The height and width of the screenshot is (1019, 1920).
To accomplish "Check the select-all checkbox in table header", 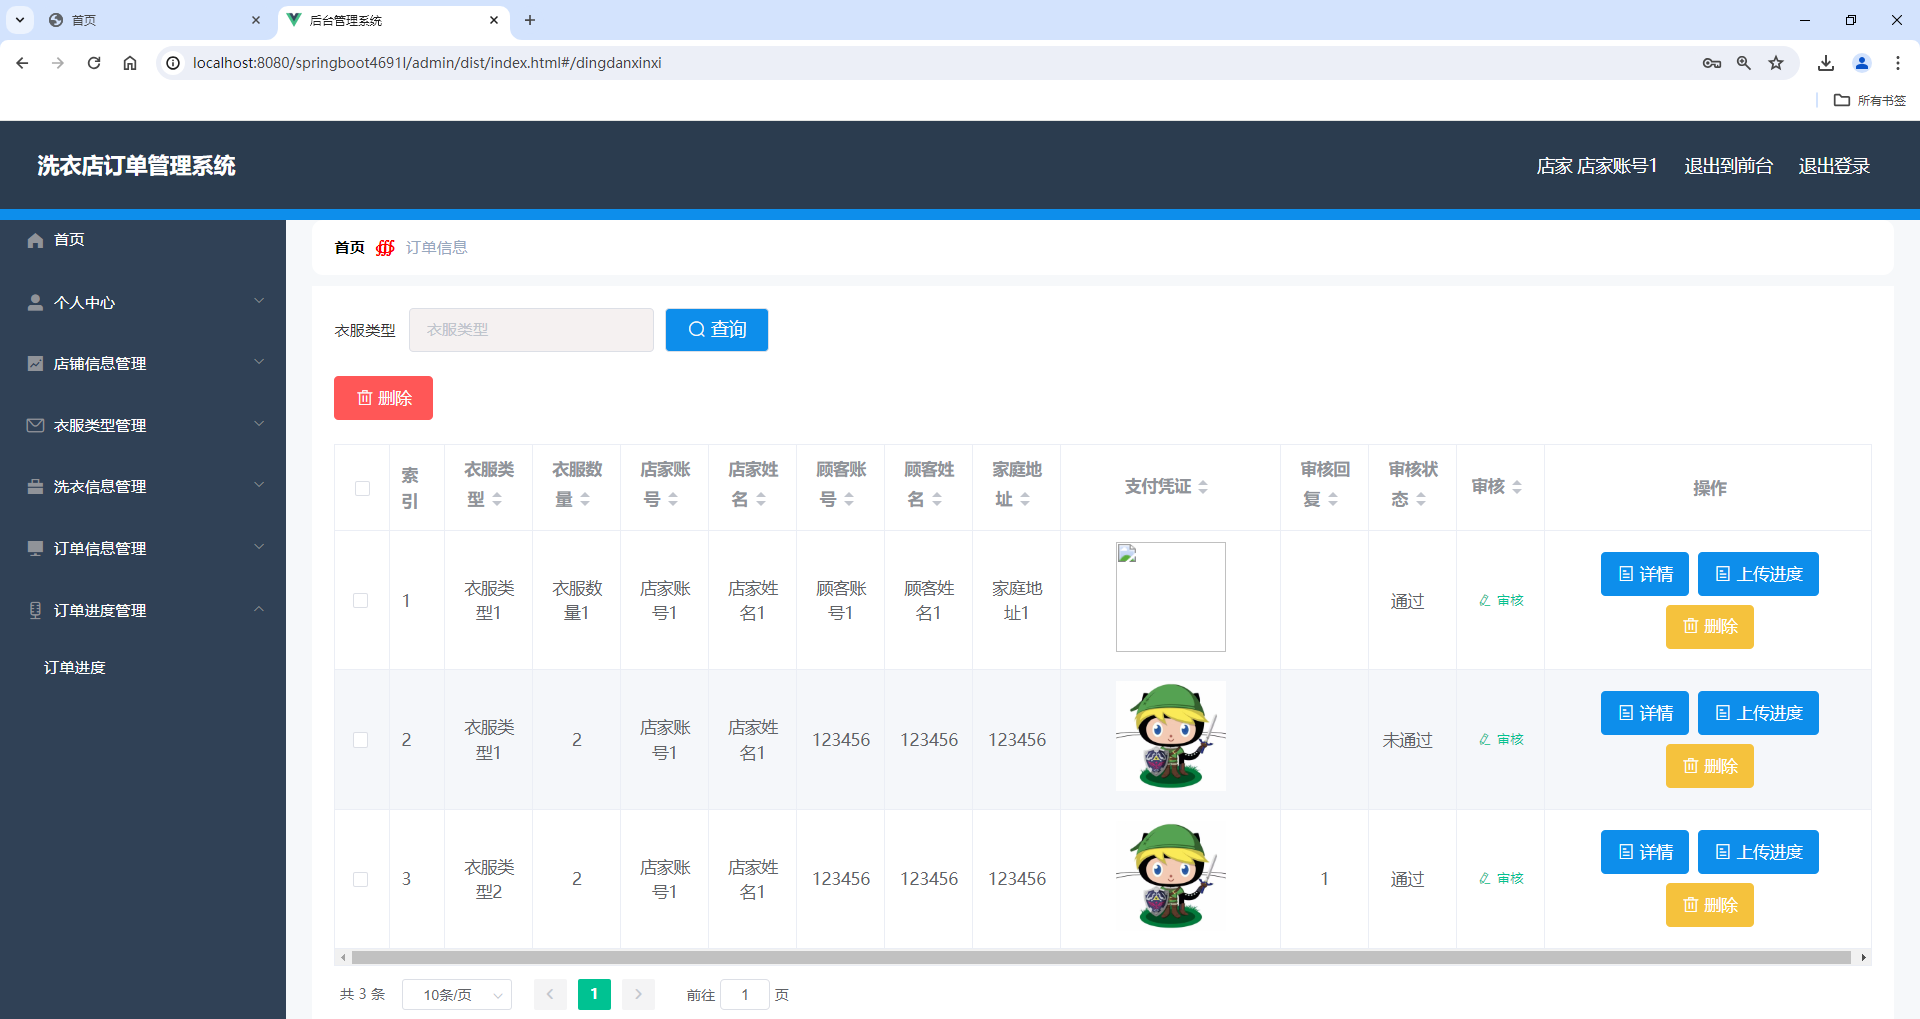I will pos(361,487).
